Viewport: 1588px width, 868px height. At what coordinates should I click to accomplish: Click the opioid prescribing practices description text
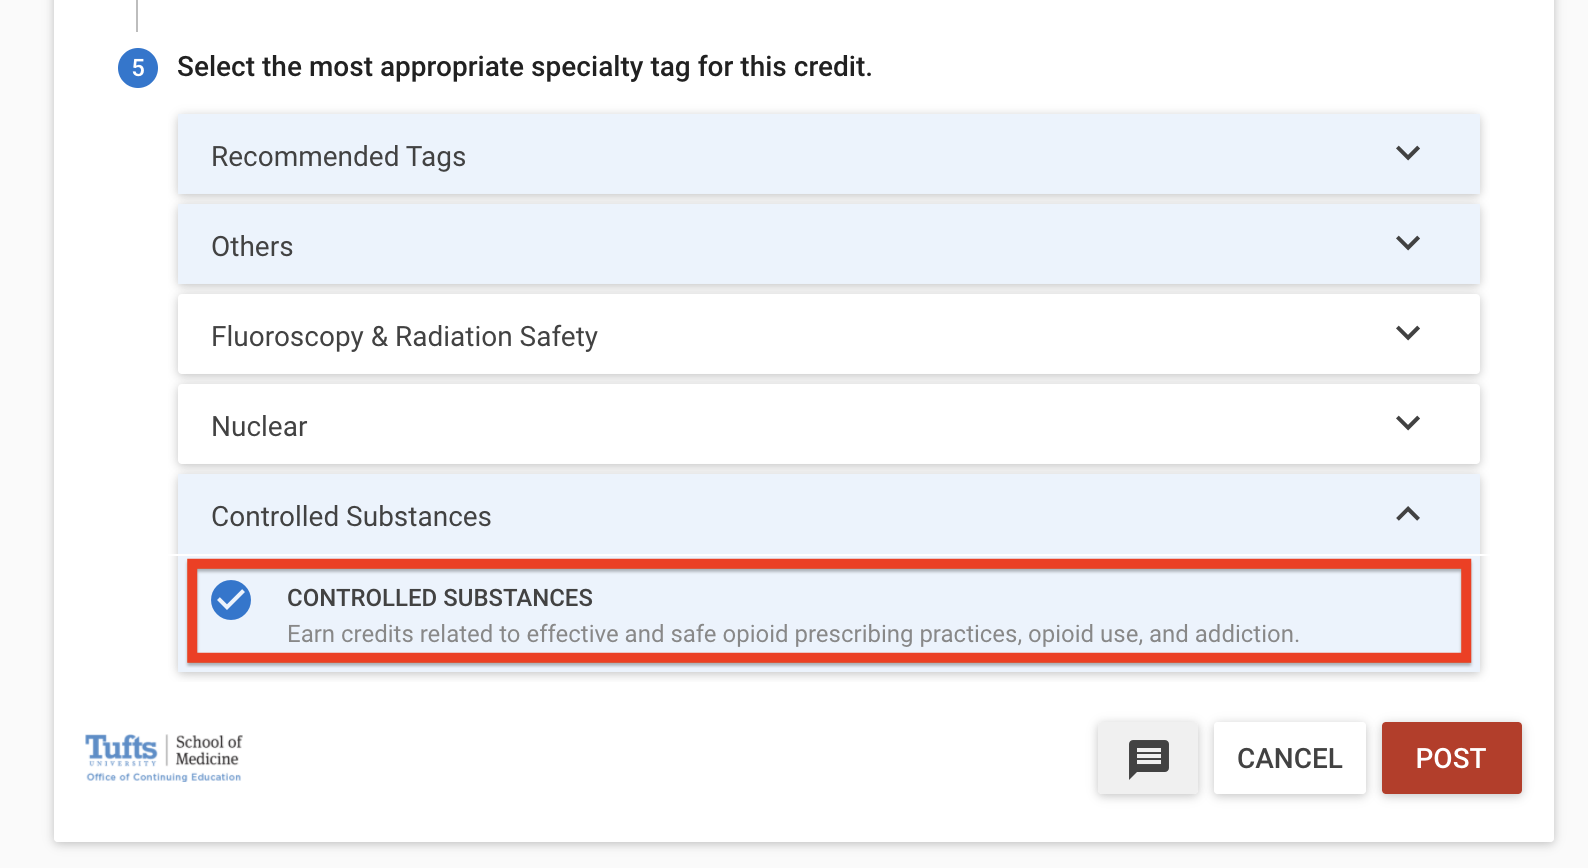[793, 634]
